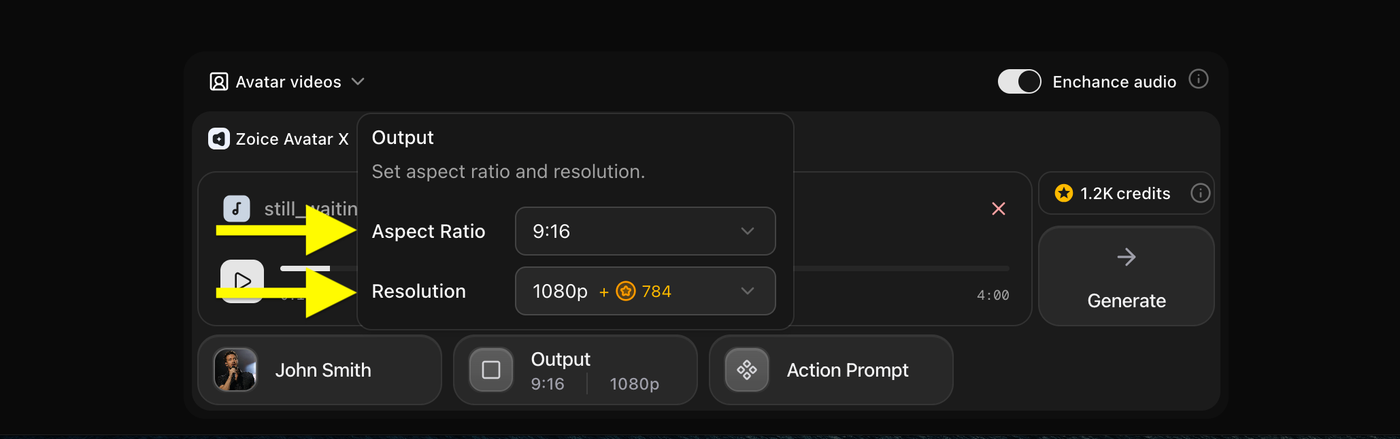Click the Action Prompt diamond grid icon
1400x439 pixels.
coord(747,370)
